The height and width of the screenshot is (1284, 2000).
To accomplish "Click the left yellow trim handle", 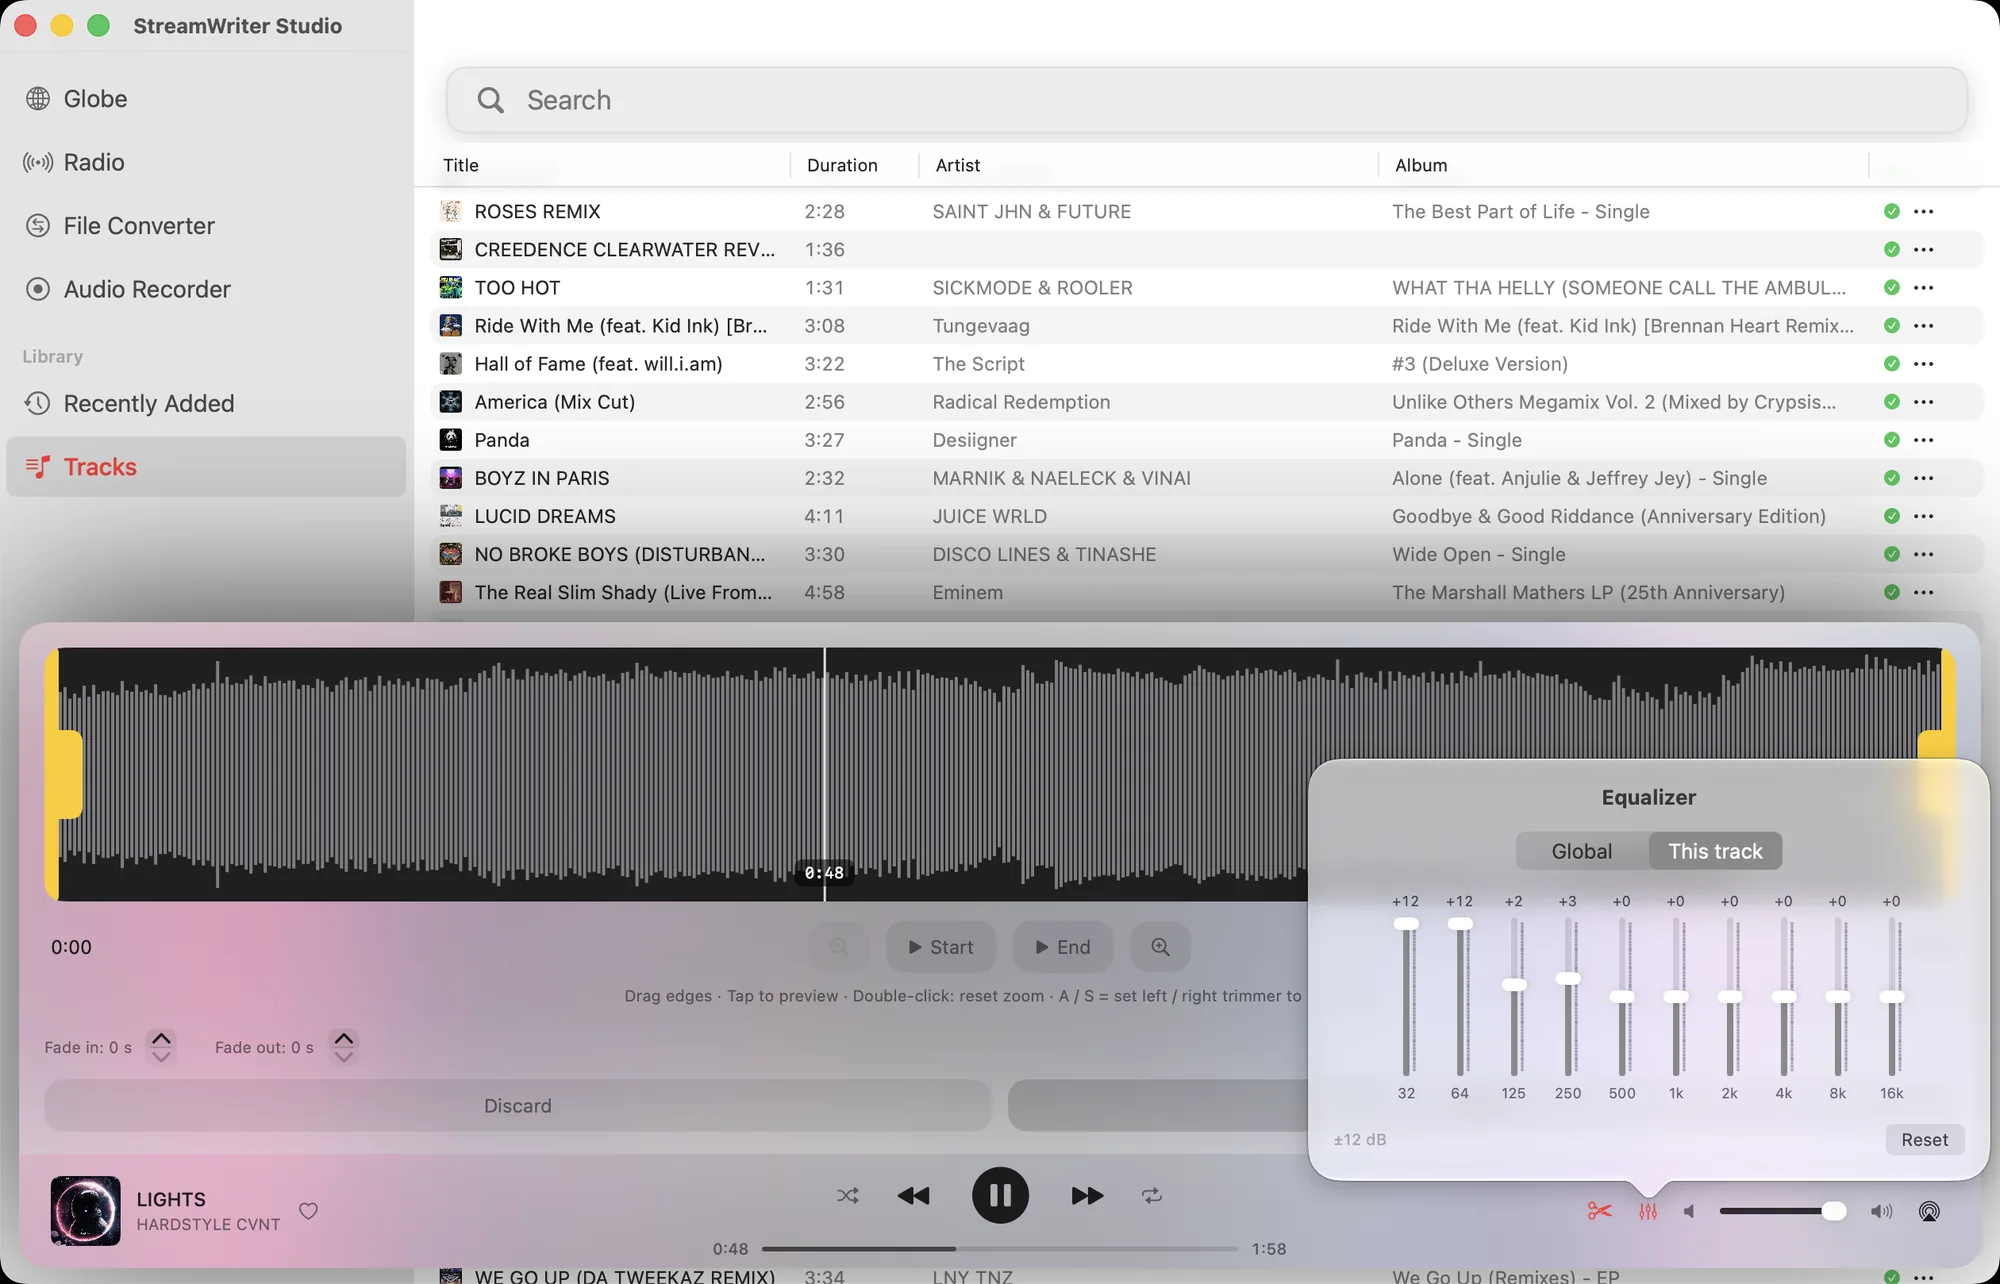I will [x=64, y=775].
